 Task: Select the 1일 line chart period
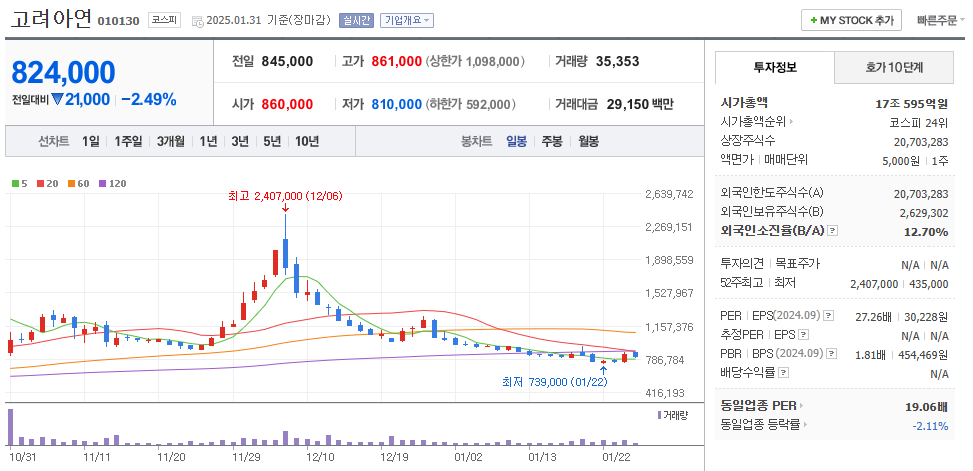pos(91,141)
